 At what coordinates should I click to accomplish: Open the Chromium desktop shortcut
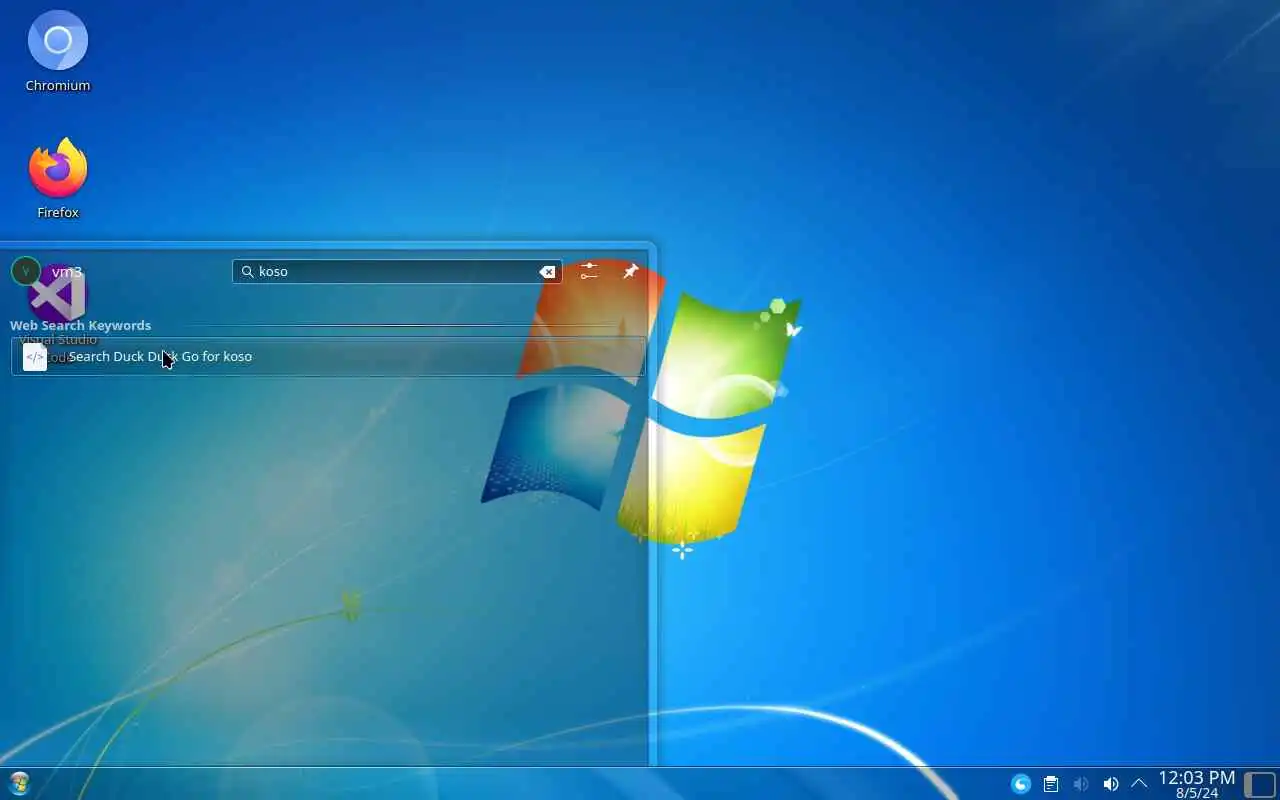click(x=58, y=52)
